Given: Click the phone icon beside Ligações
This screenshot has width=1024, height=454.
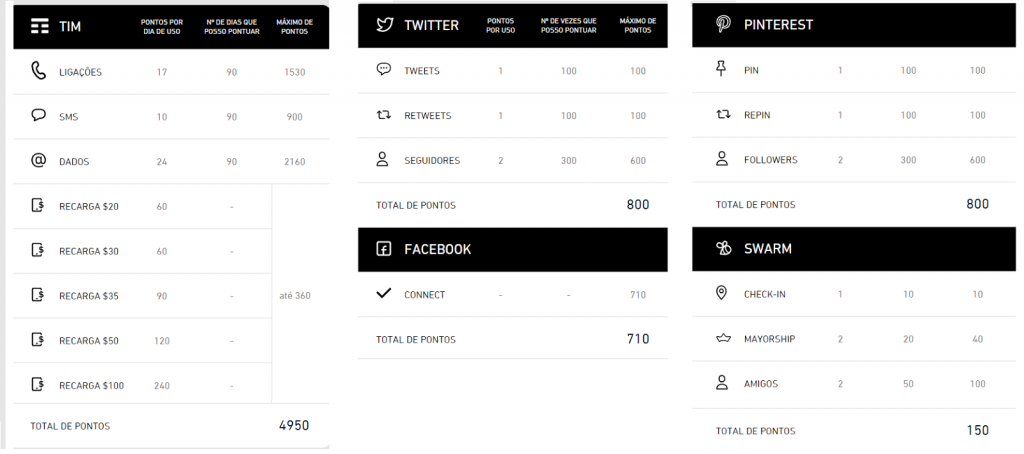Looking at the screenshot, I should tap(39, 71).
